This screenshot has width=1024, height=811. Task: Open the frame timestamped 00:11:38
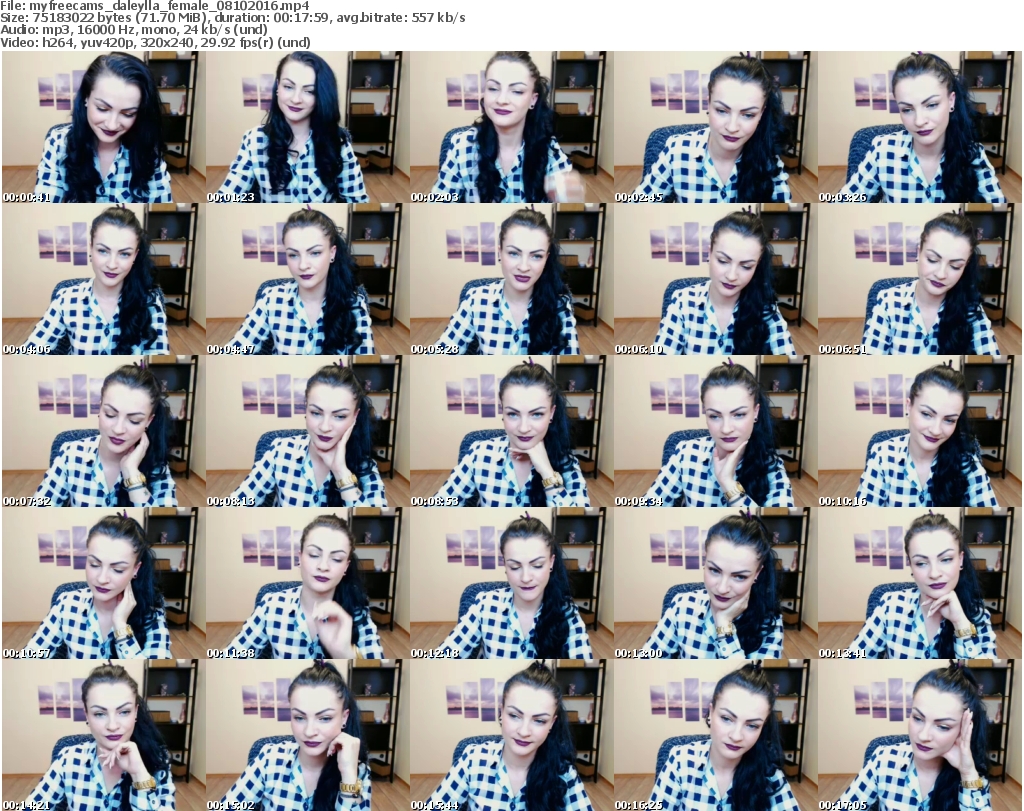[305, 583]
